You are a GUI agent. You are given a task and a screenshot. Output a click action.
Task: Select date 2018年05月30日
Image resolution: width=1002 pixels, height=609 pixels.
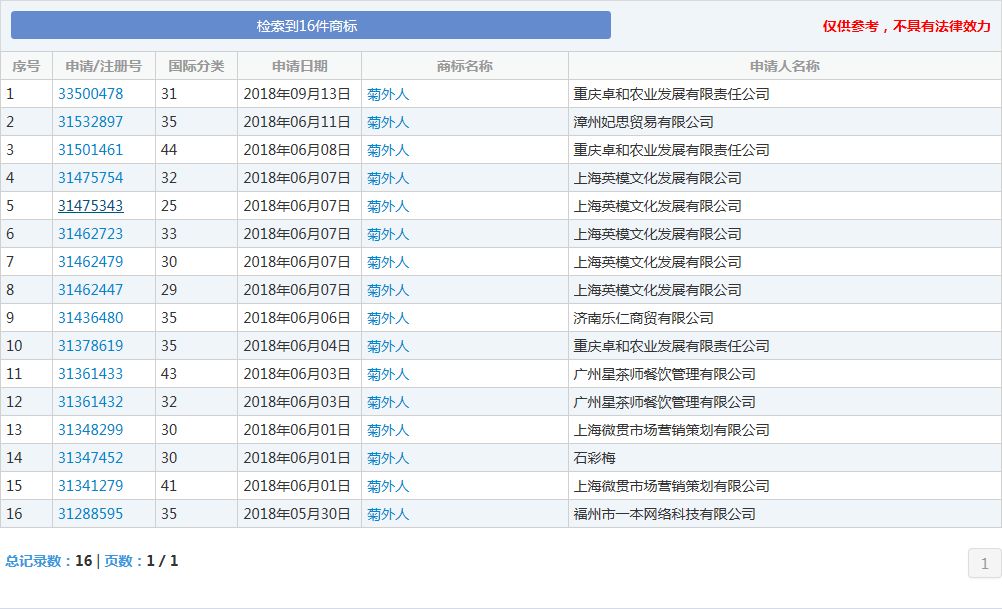[297, 514]
